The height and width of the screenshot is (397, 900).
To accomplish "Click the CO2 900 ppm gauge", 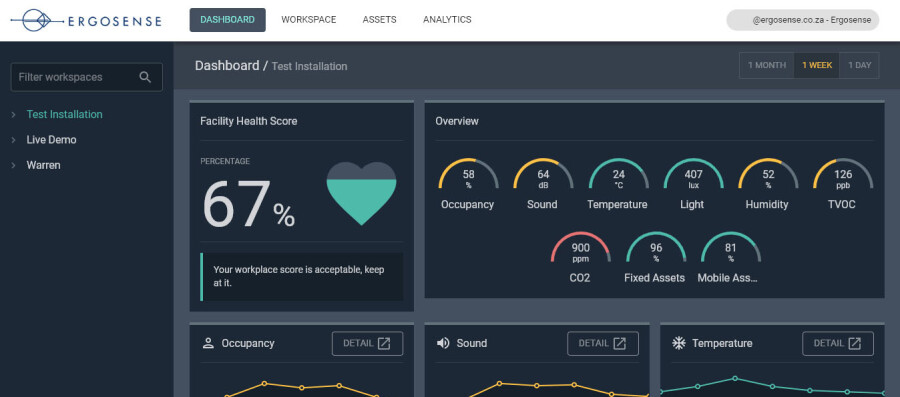I will [580, 248].
